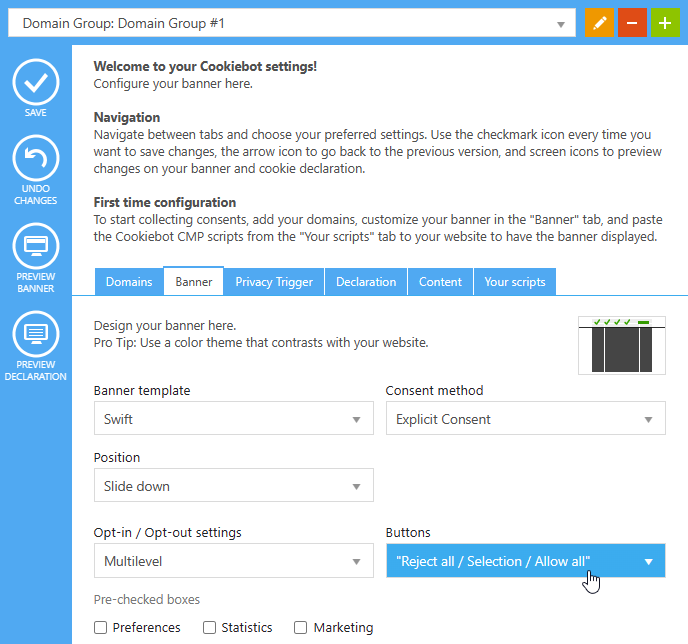Click the orange edit pencil icon

click(x=599, y=22)
